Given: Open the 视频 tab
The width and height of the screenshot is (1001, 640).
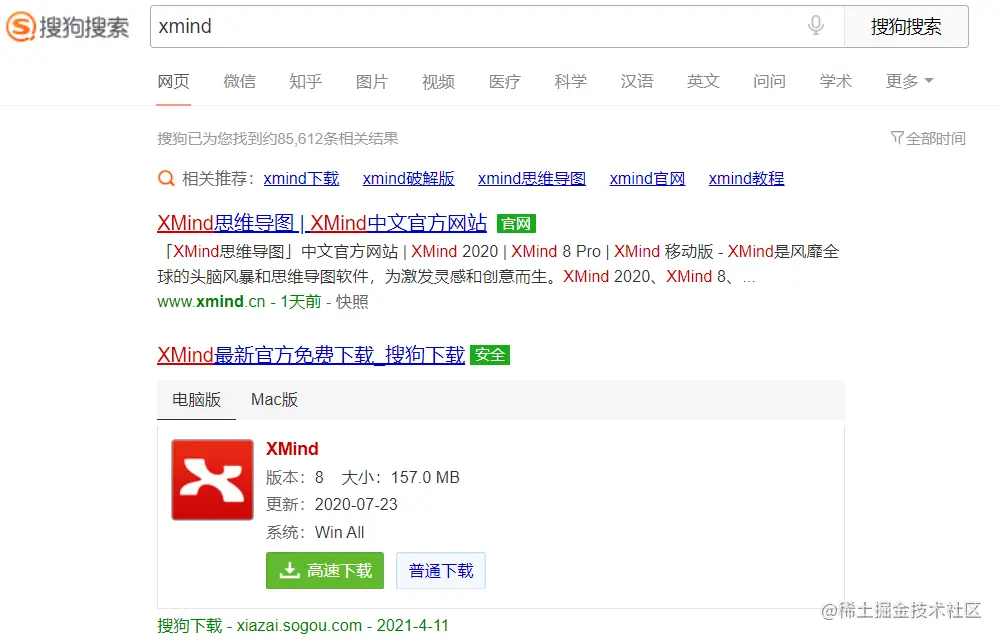Looking at the screenshot, I should [438, 81].
